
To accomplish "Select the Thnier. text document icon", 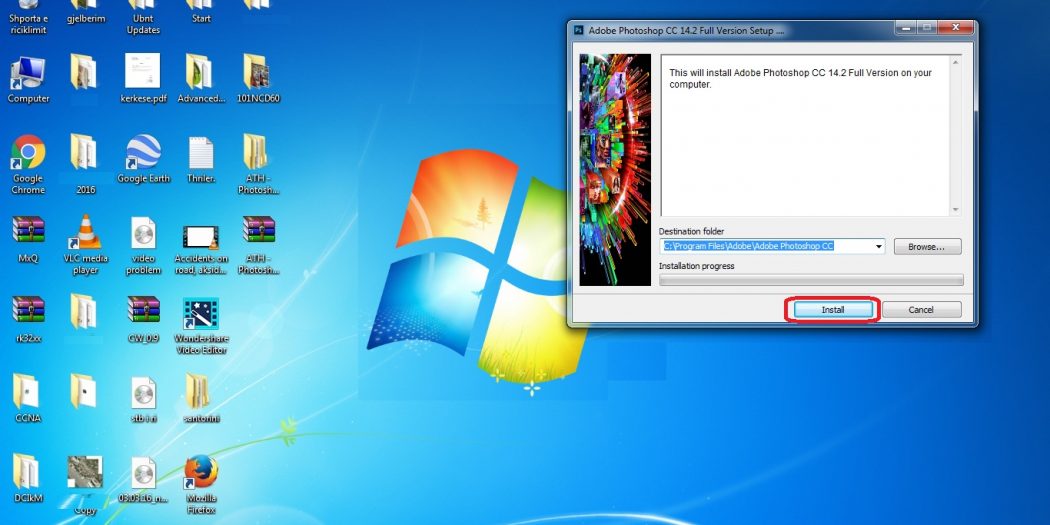I will (201, 152).
